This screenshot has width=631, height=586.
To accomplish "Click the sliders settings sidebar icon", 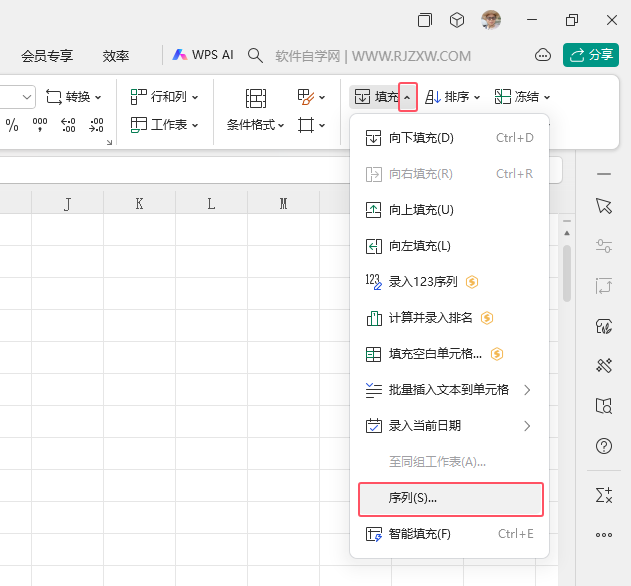I will (x=604, y=246).
